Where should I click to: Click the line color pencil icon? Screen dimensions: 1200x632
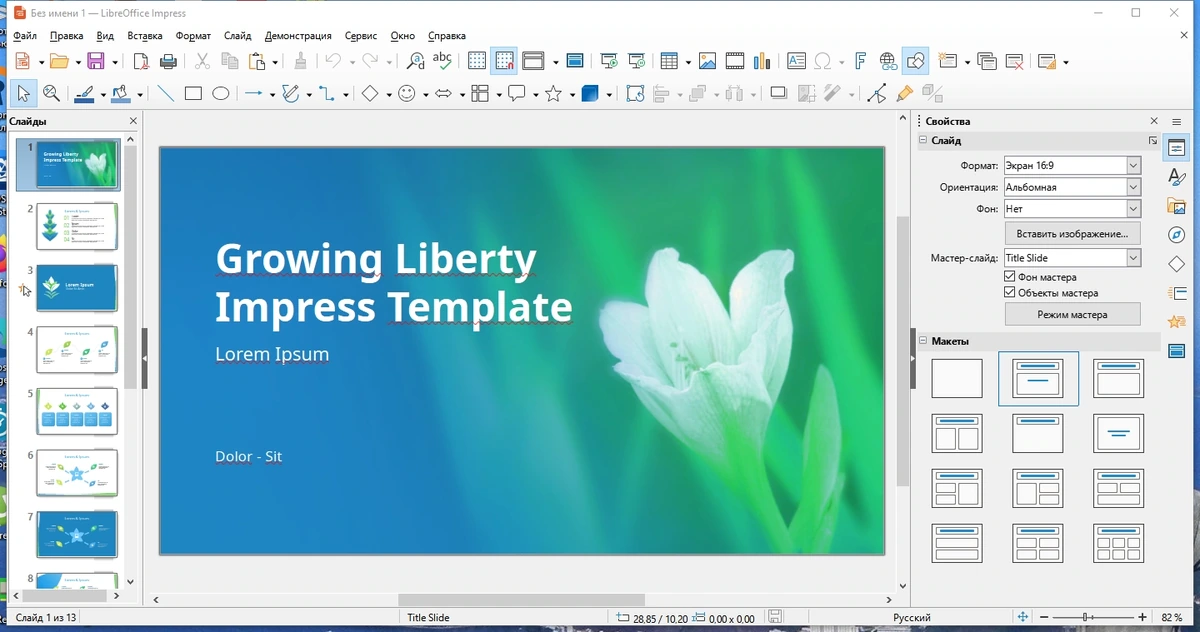84,94
